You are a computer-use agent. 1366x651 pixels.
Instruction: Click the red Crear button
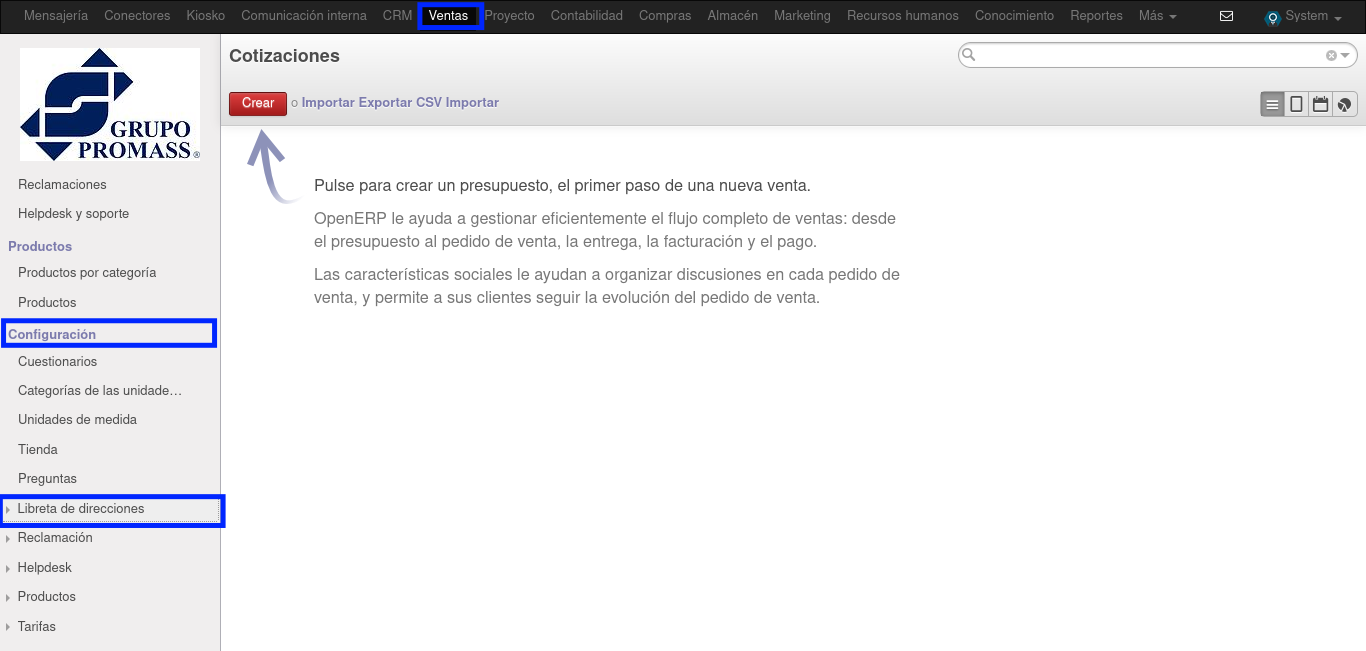coord(258,103)
